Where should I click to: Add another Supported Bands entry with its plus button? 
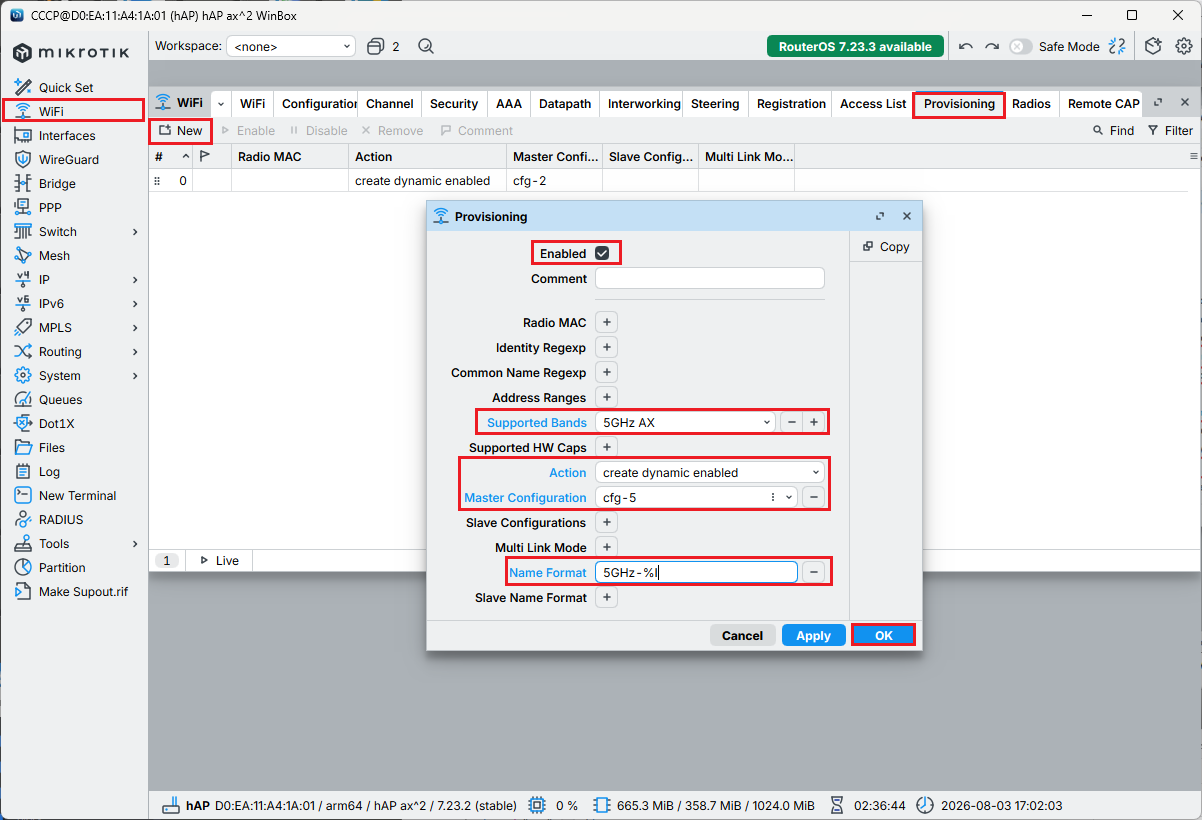(x=814, y=422)
